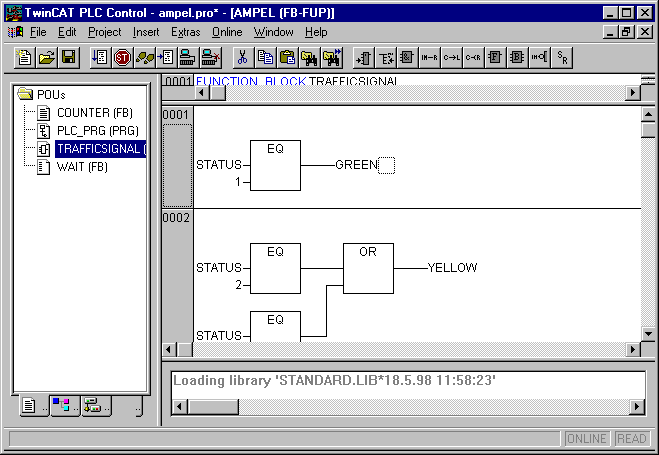
Task: Click the Find next binoculars icon
Action: (x=332, y=58)
